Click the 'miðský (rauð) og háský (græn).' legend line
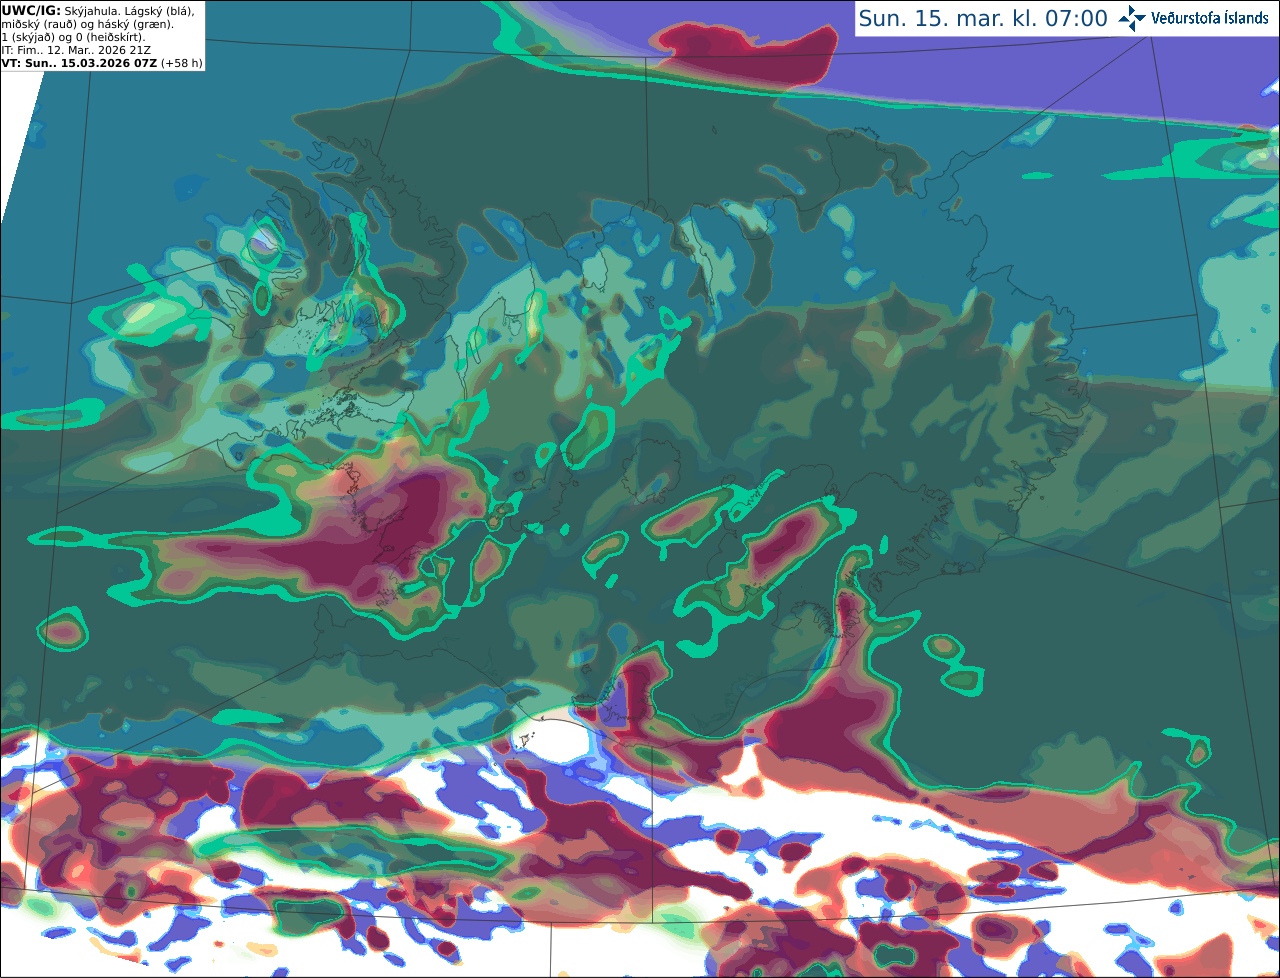The width and height of the screenshot is (1280, 978). pyautogui.click(x=87, y=23)
